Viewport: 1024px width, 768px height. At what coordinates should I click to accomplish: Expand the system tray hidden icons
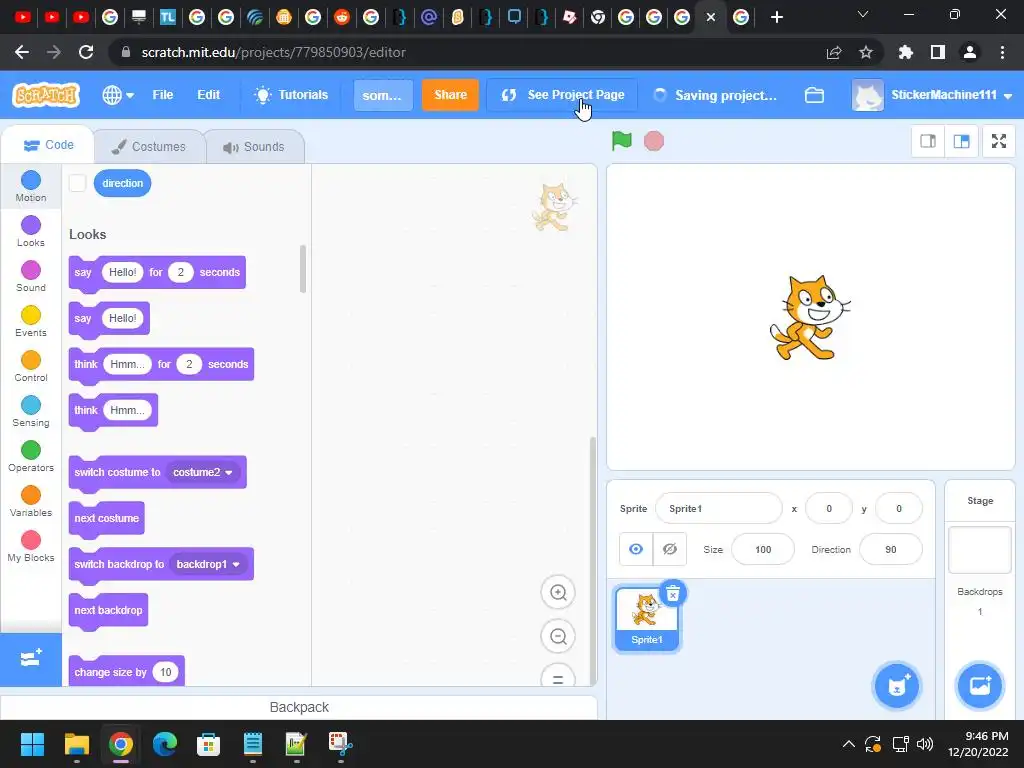(848, 744)
